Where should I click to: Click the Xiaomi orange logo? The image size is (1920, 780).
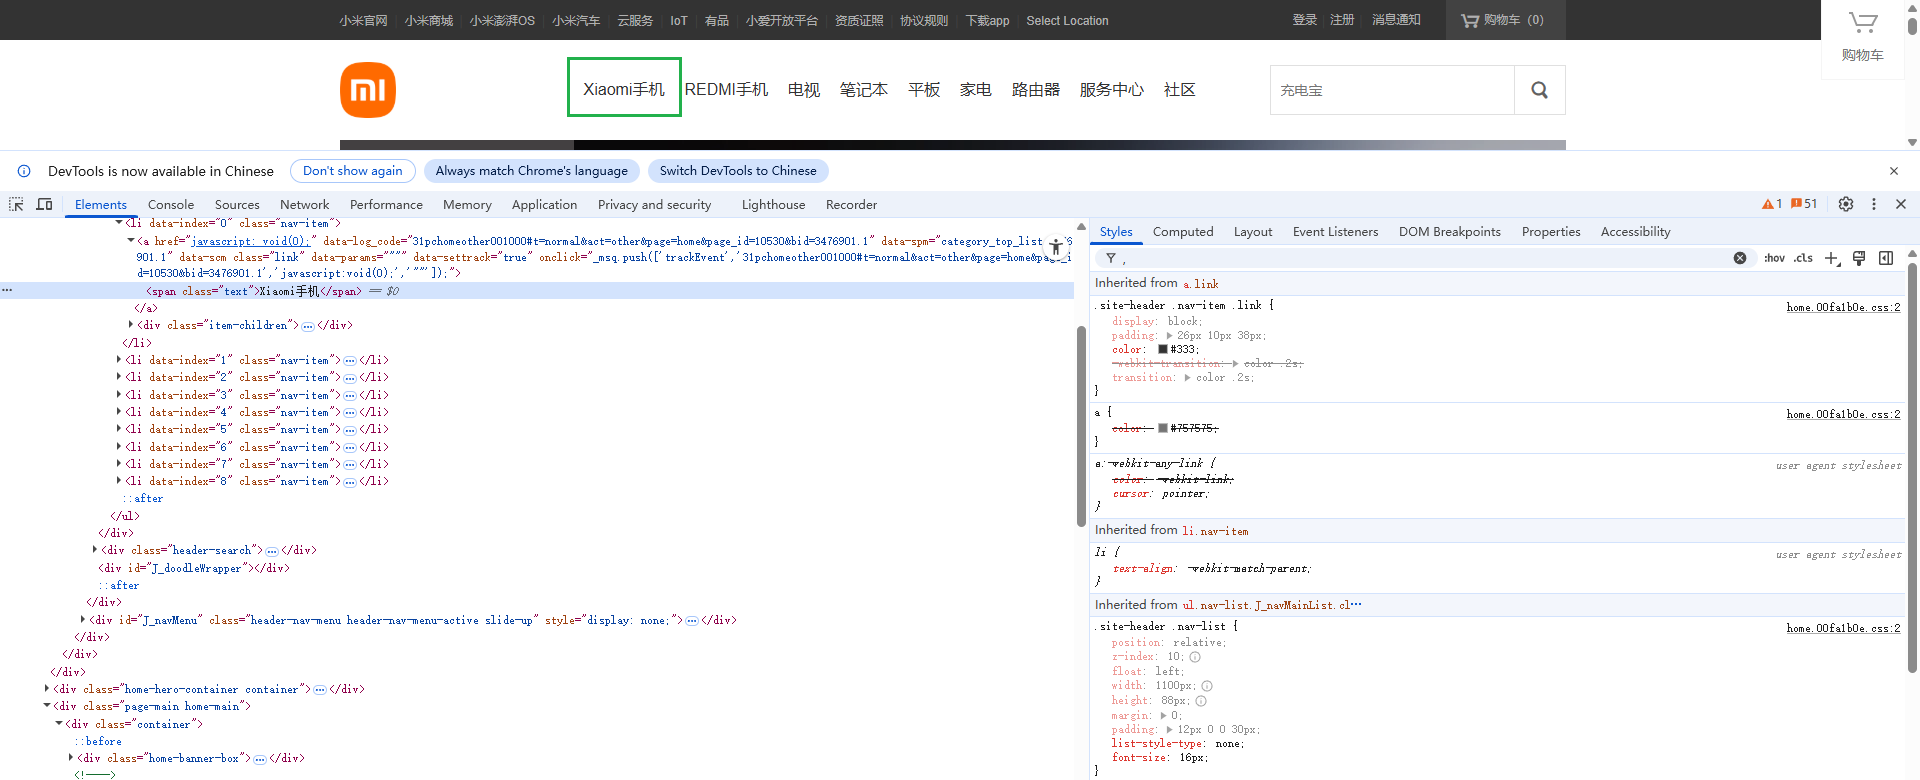point(368,90)
